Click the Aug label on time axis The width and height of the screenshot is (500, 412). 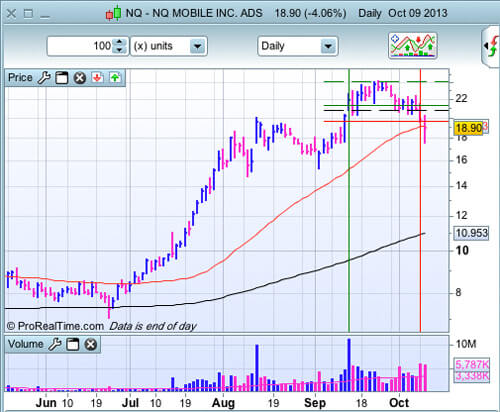point(223,403)
